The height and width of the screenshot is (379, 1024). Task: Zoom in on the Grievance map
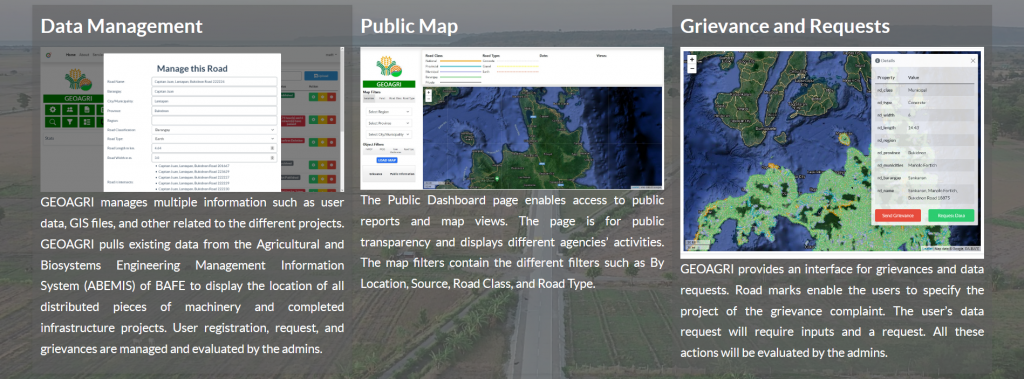(x=692, y=59)
